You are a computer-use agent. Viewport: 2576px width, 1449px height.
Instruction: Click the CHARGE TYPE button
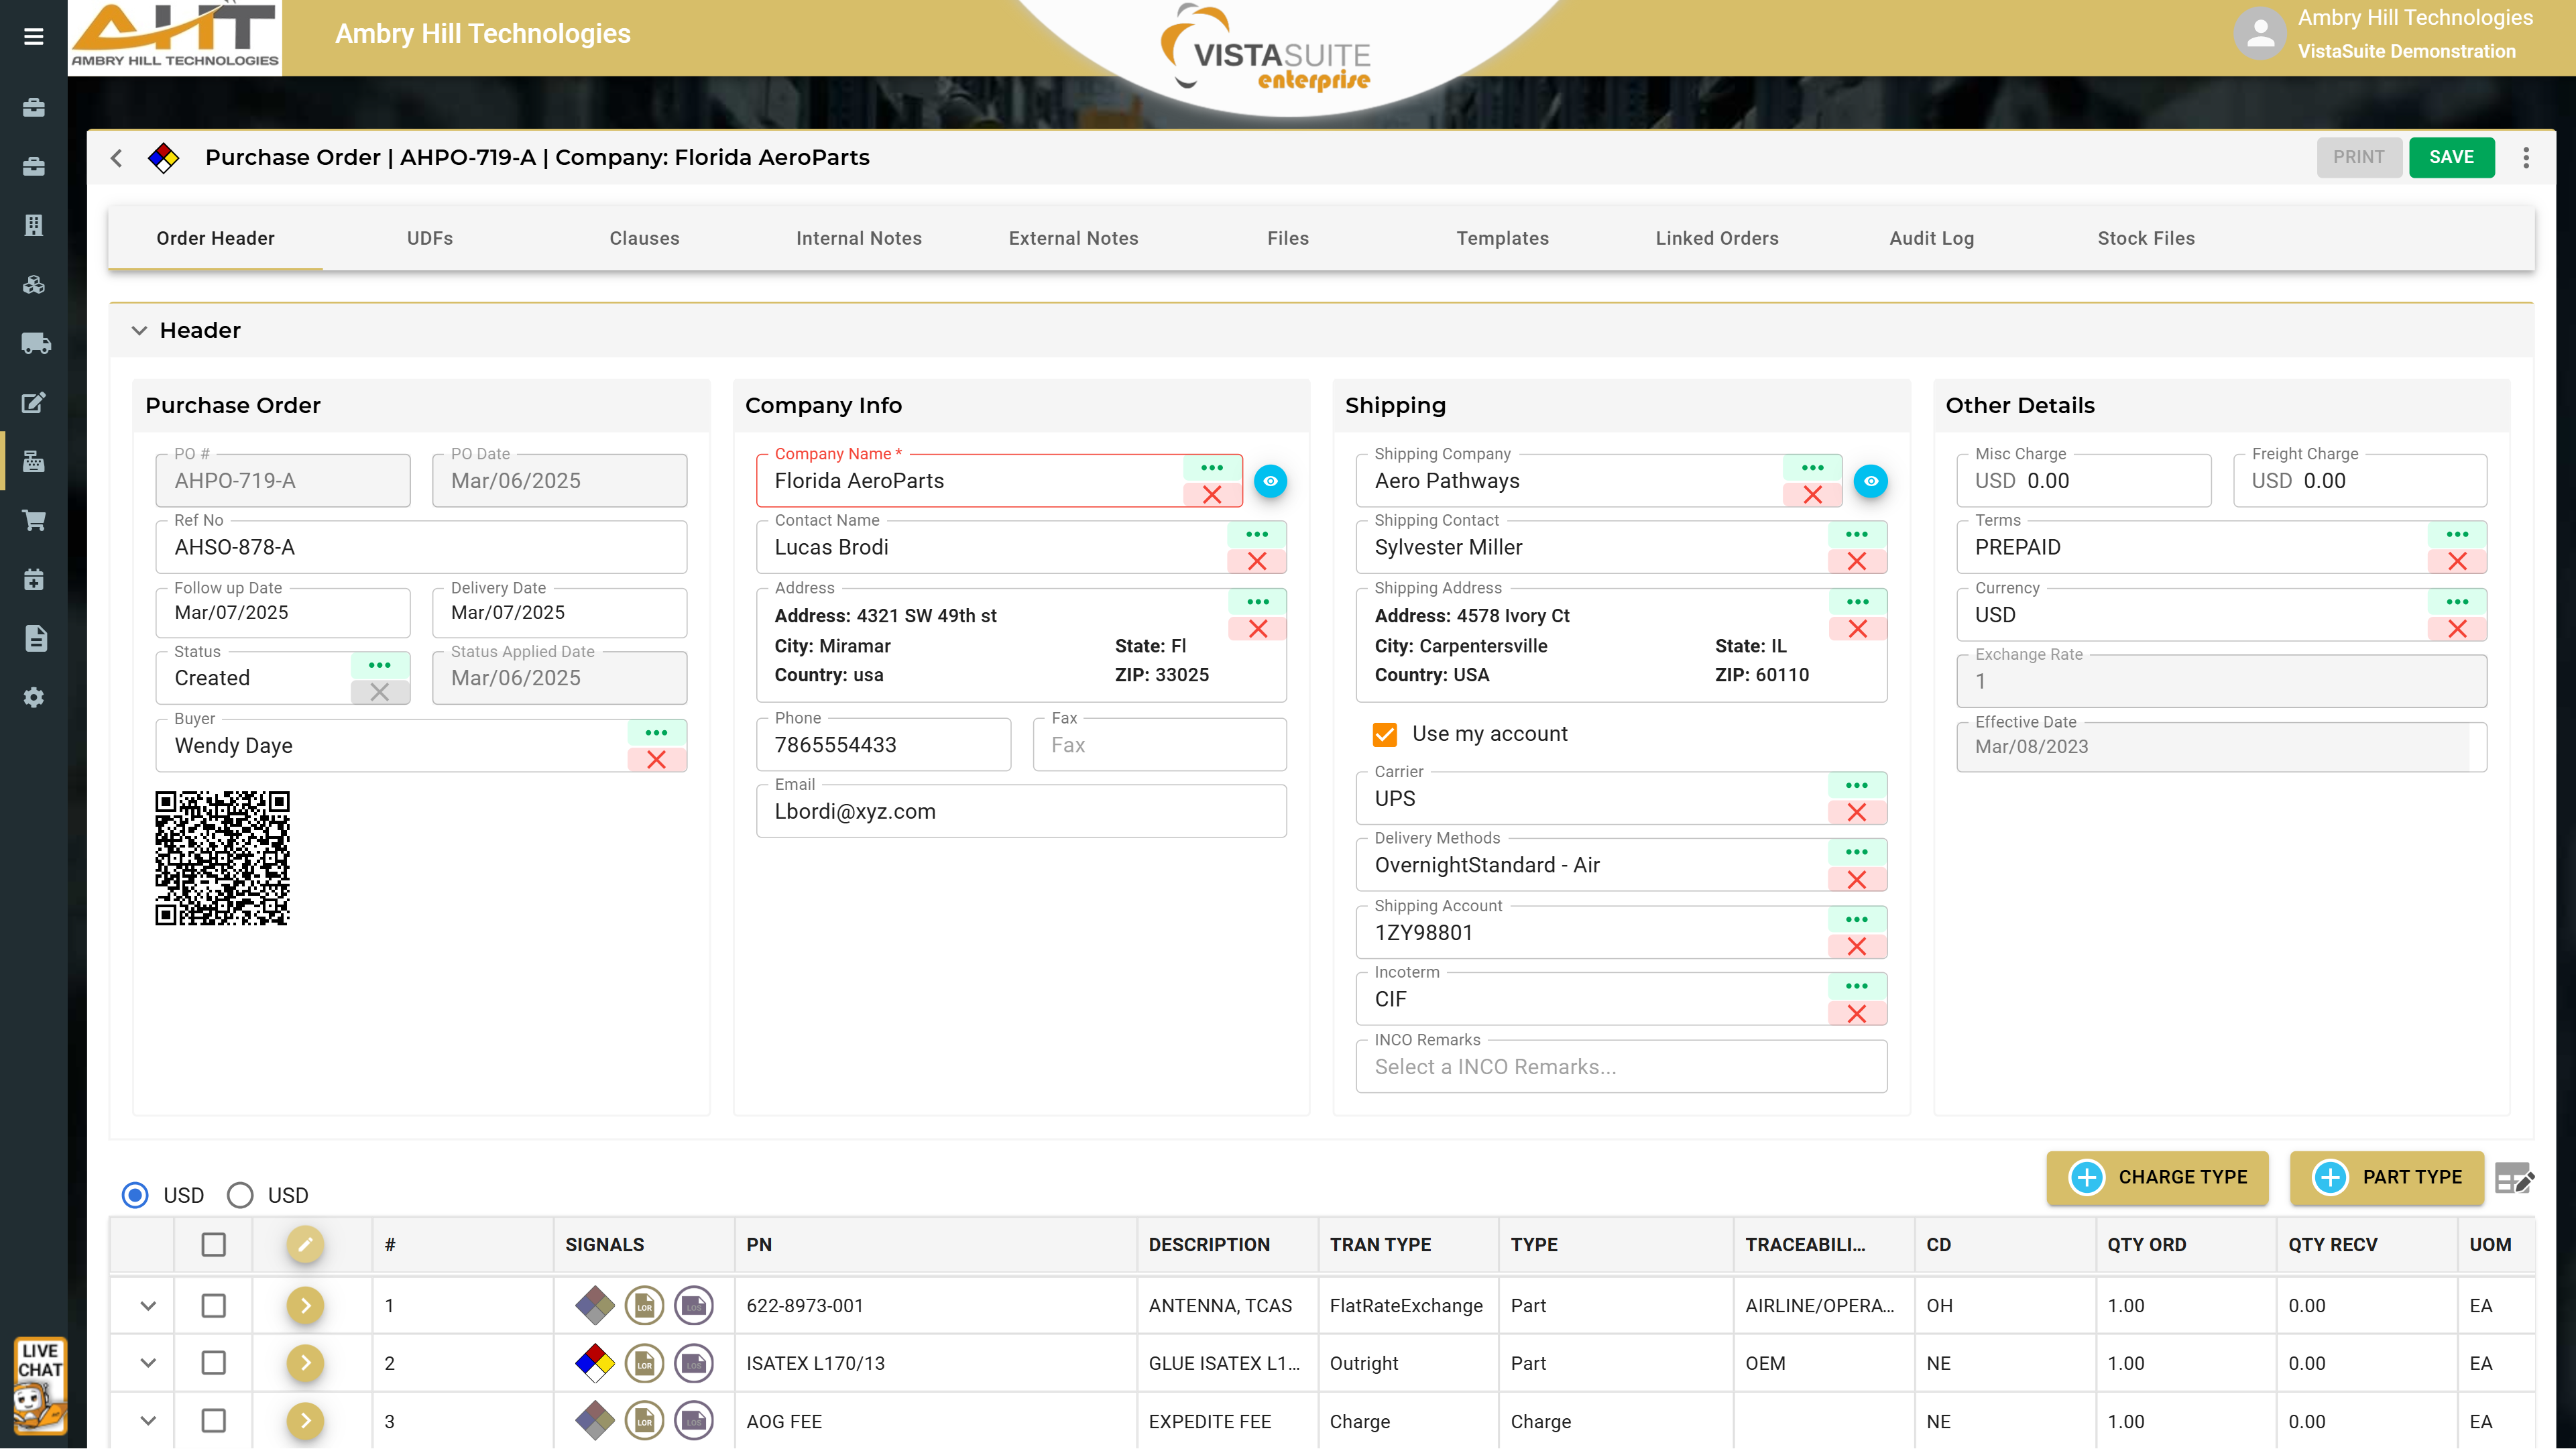pos(2157,1177)
